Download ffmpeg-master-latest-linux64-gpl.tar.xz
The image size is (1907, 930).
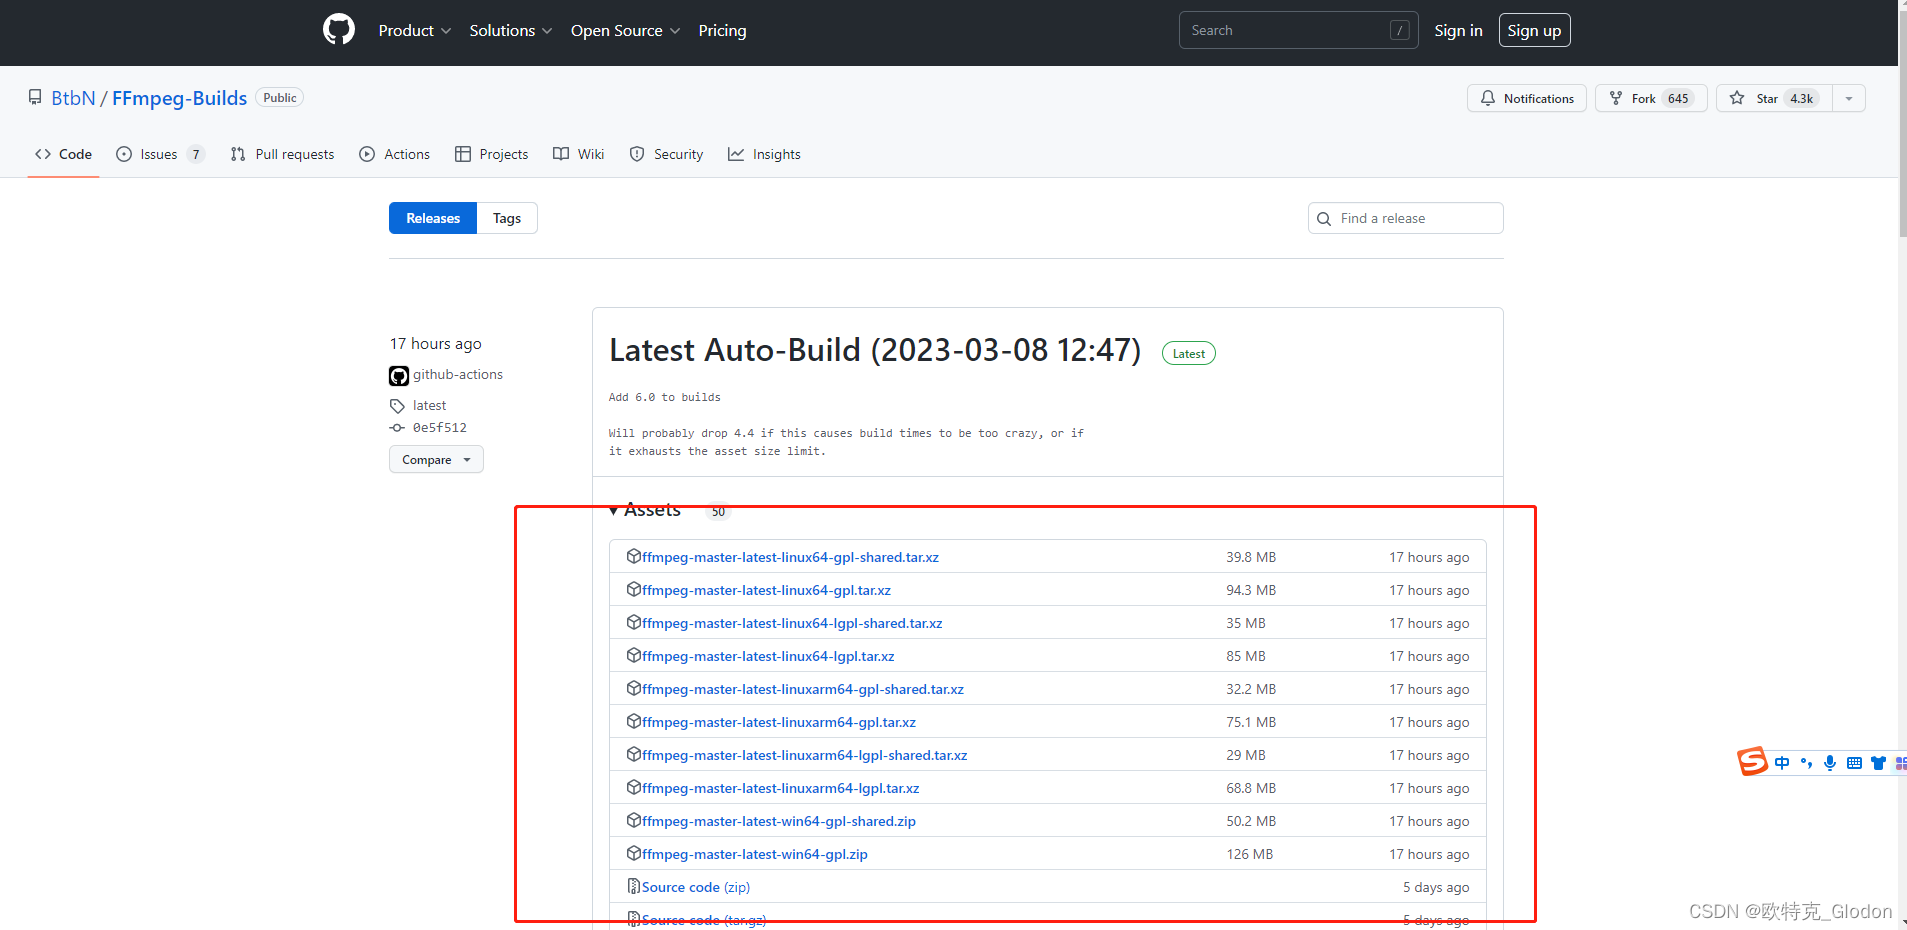(766, 590)
